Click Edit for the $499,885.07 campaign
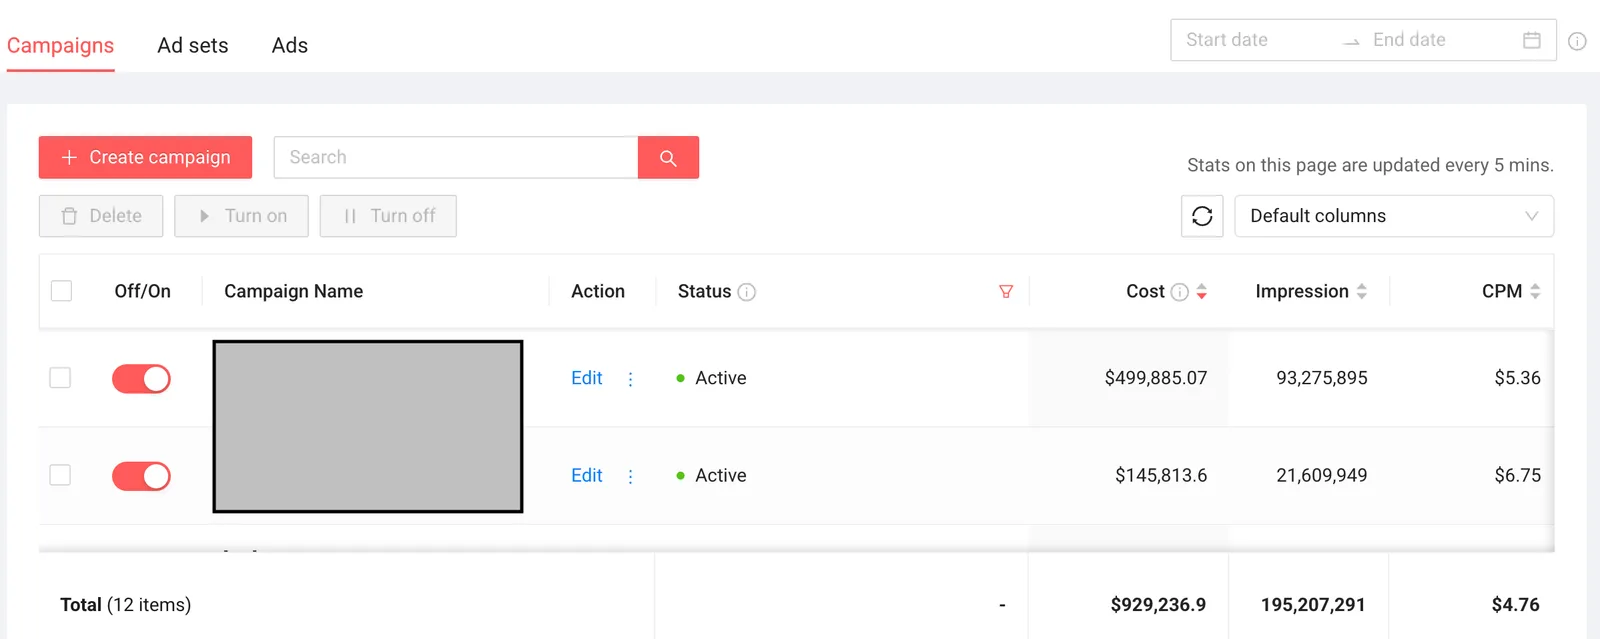The image size is (1600, 639). (587, 378)
